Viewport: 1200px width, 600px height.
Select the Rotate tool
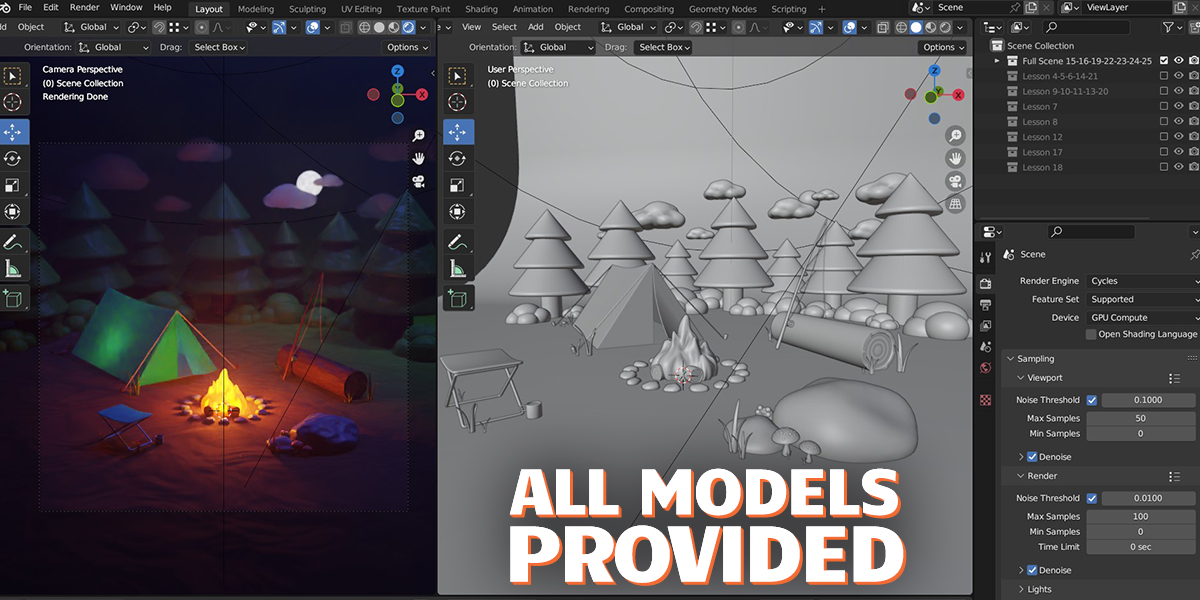click(13, 158)
